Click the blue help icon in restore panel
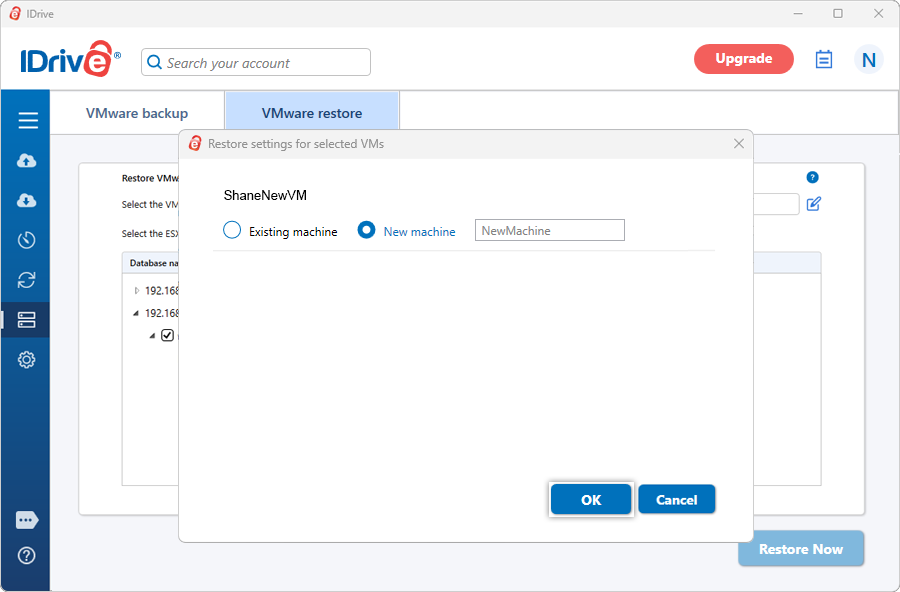 [812, 177]
